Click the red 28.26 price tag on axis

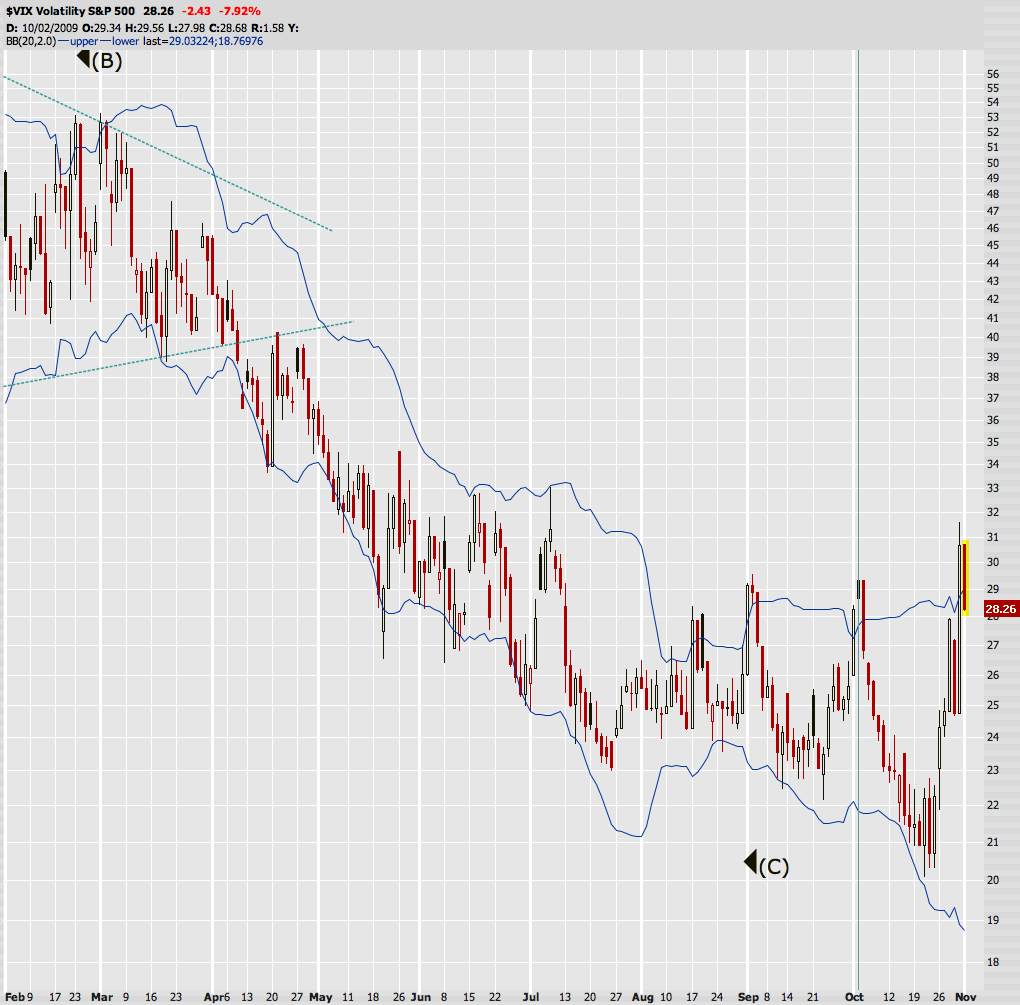click(1000, 609)
